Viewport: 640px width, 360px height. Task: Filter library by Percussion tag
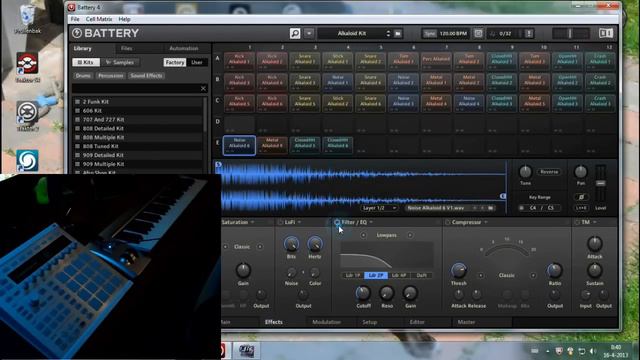111,76
